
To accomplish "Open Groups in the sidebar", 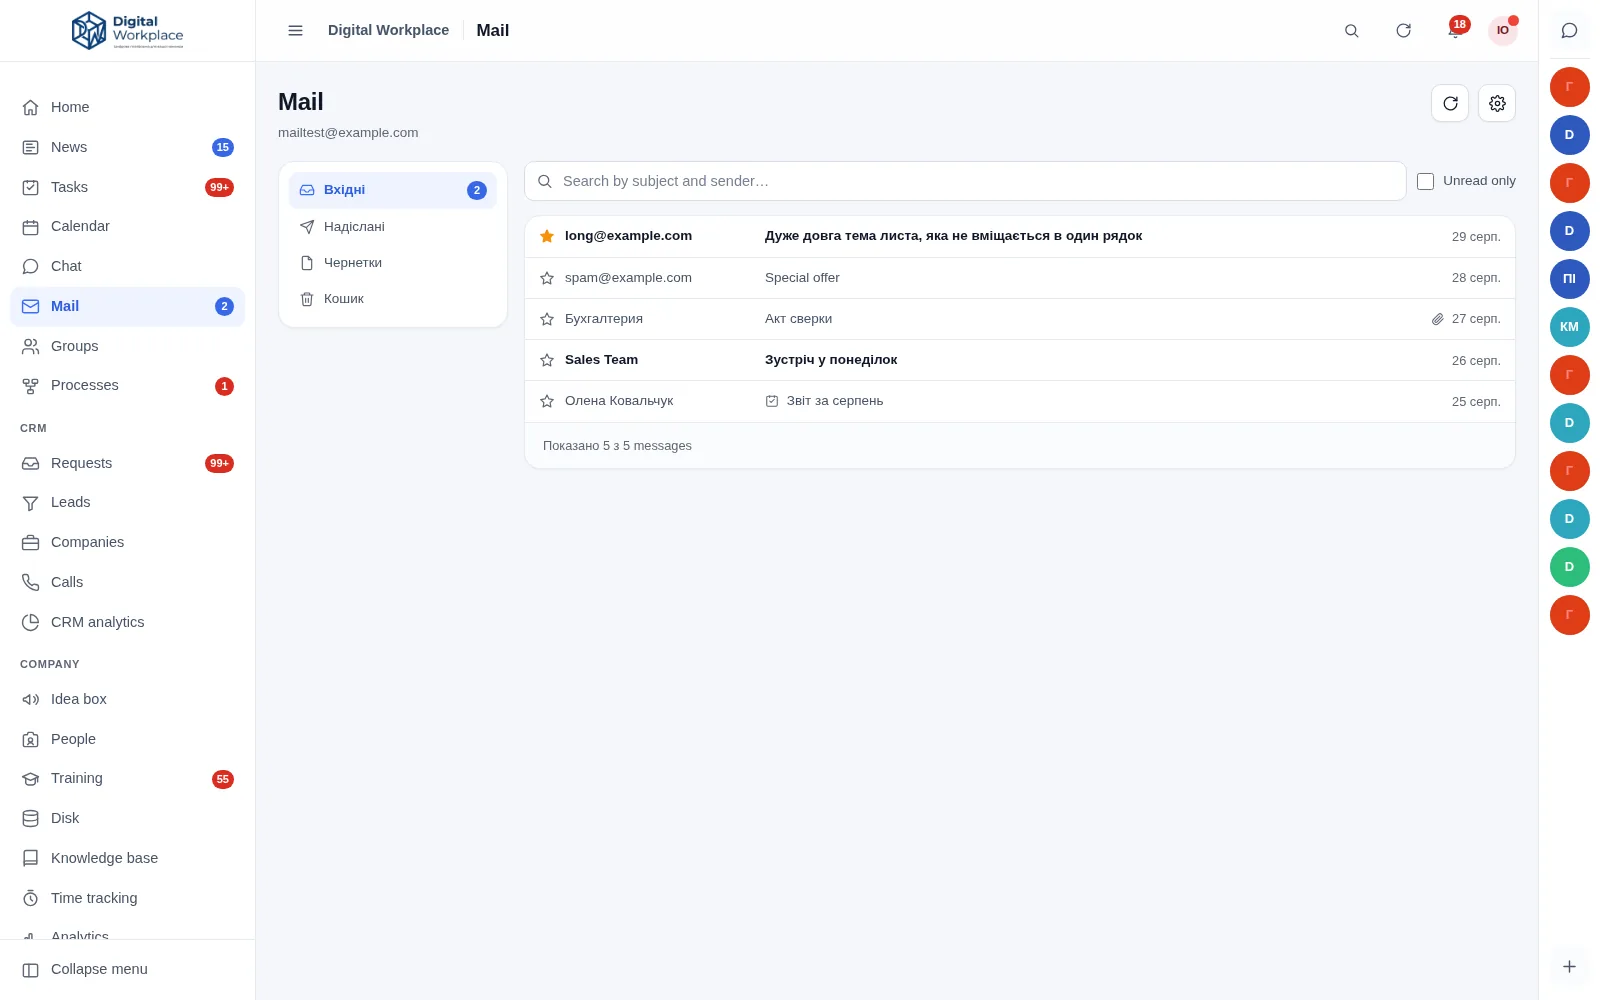I will coord(127,346).
